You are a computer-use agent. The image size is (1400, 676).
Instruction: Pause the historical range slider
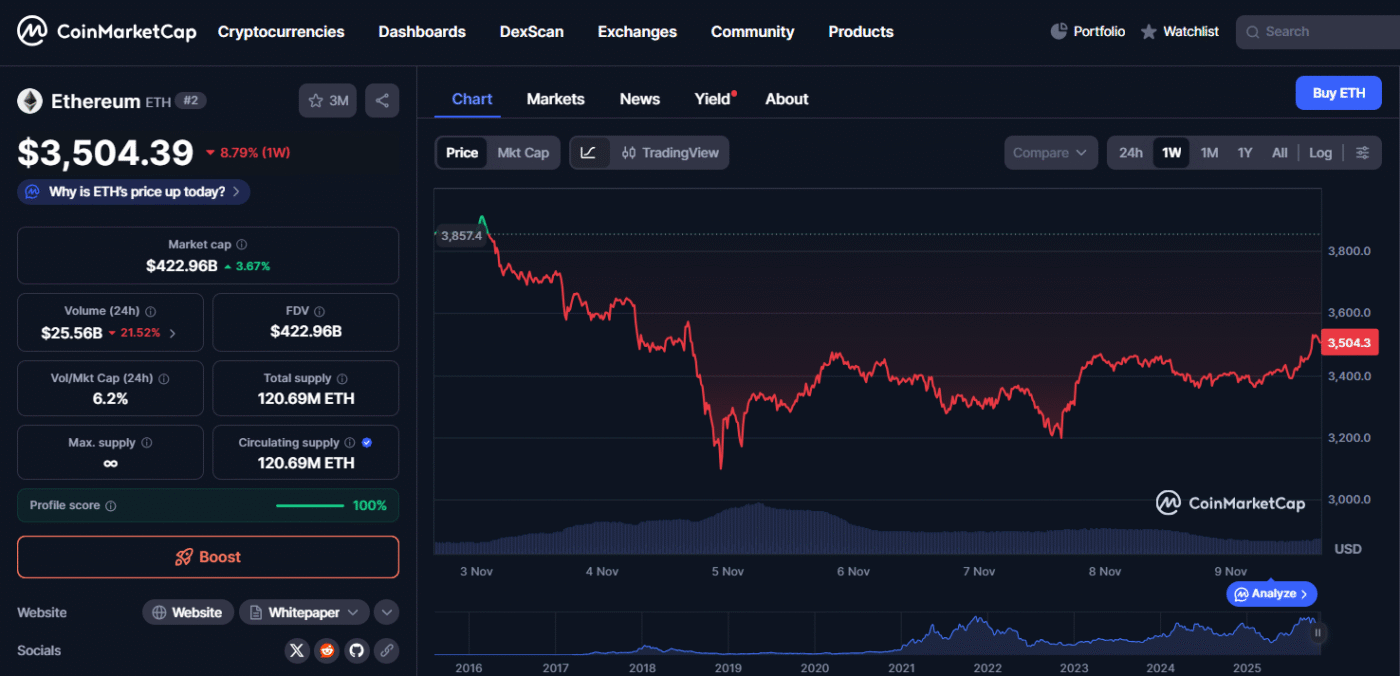(1318, 632)
